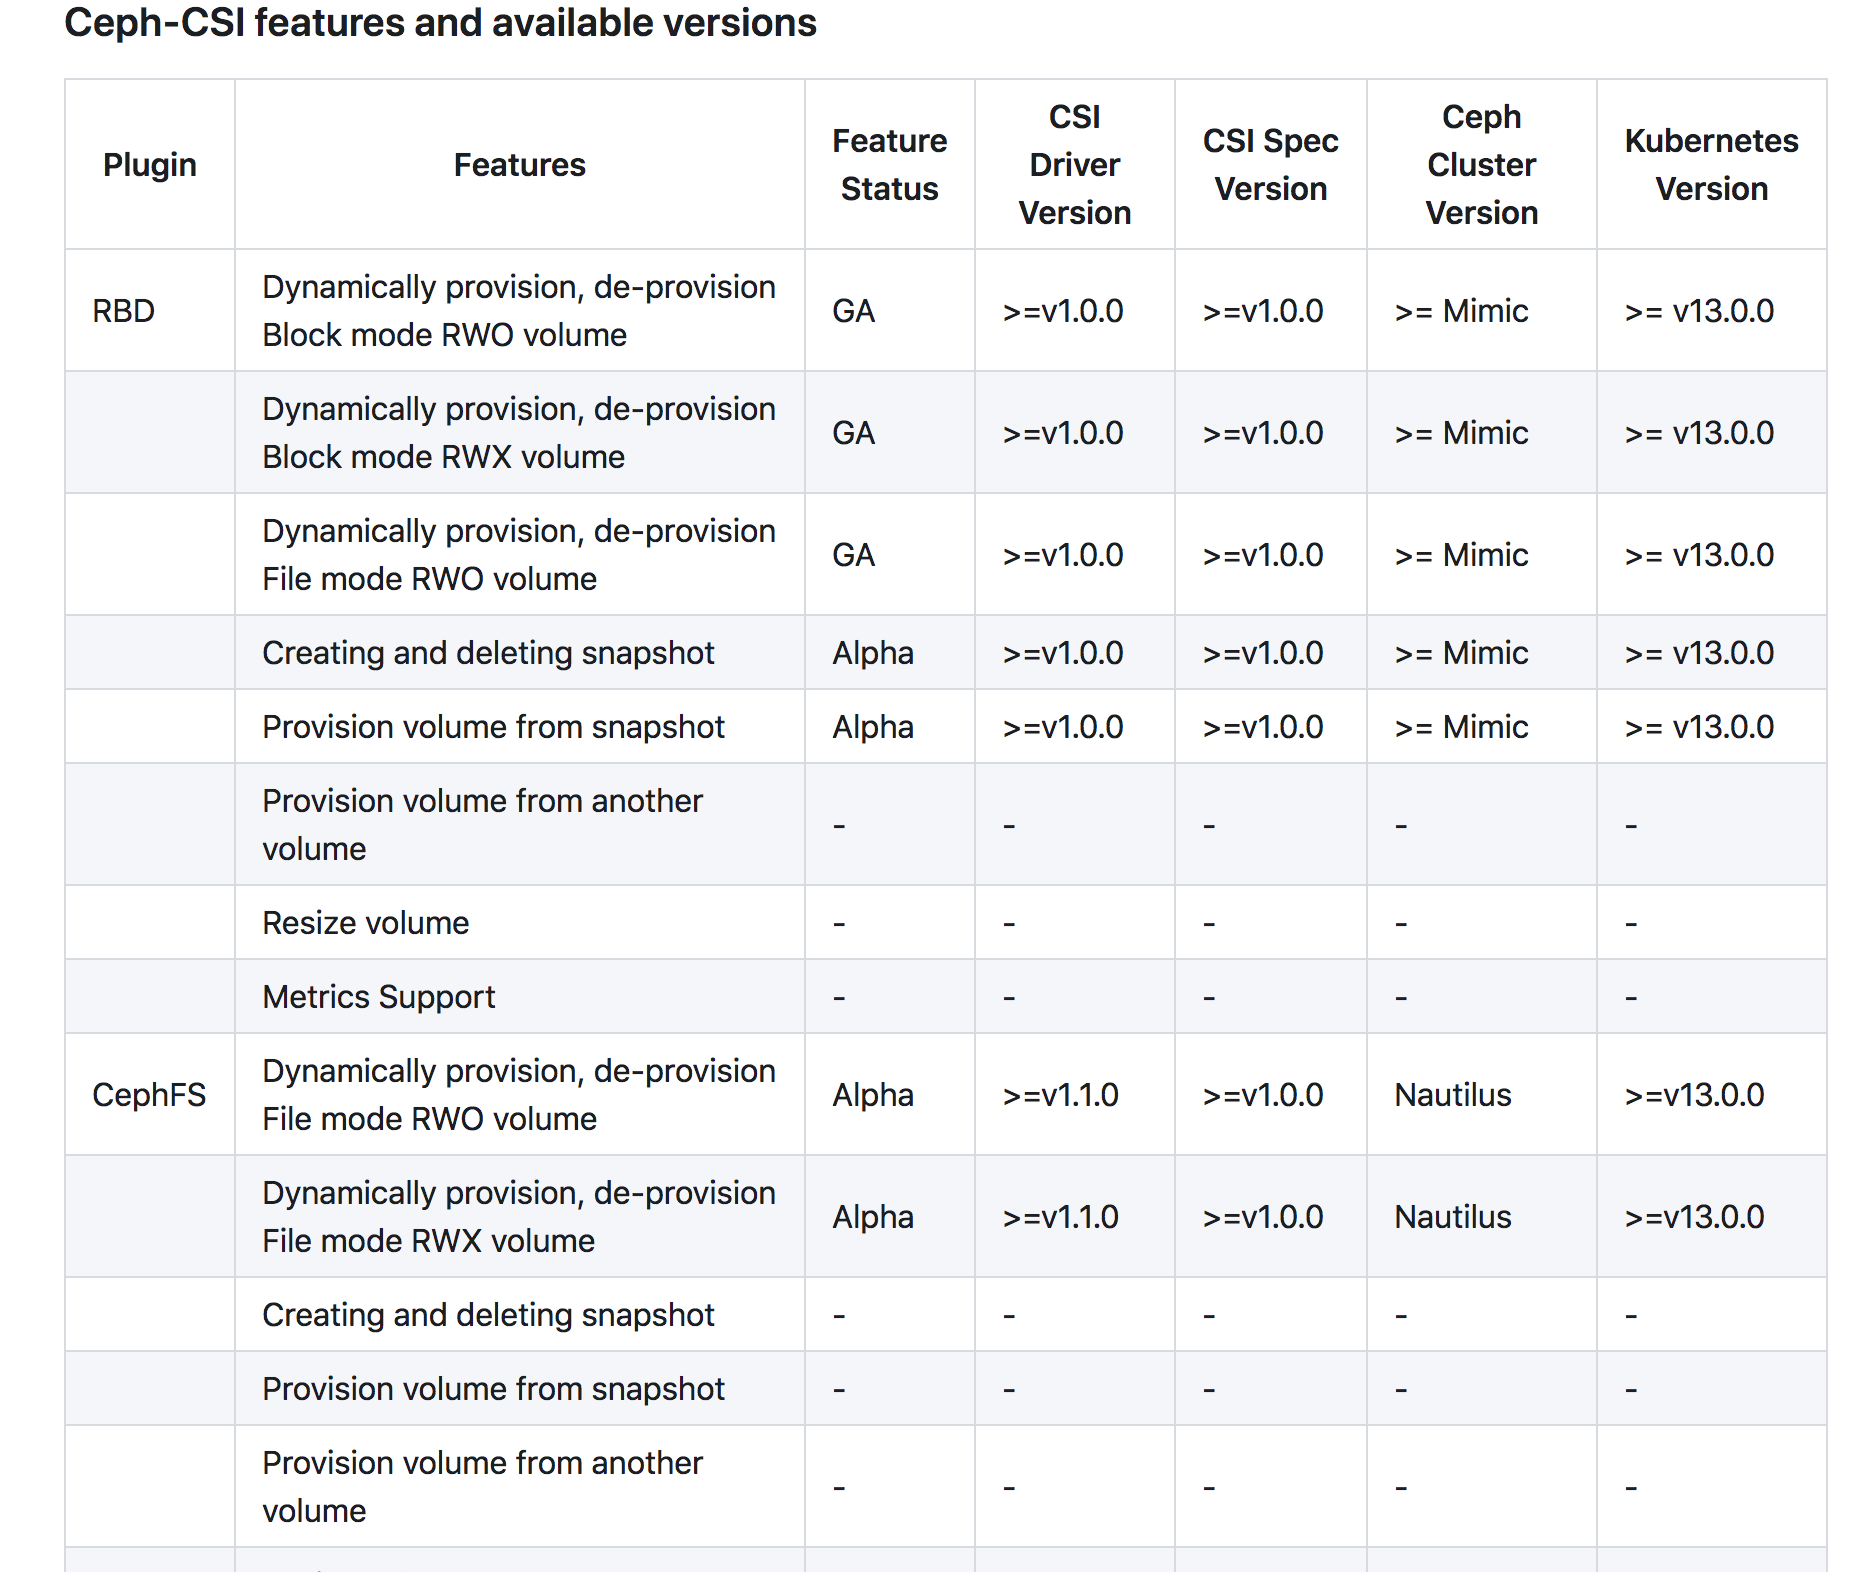Click GA status in Block mode RWO row
This screenshot has height=1572, width=1872.
click(x=854, y=311)
